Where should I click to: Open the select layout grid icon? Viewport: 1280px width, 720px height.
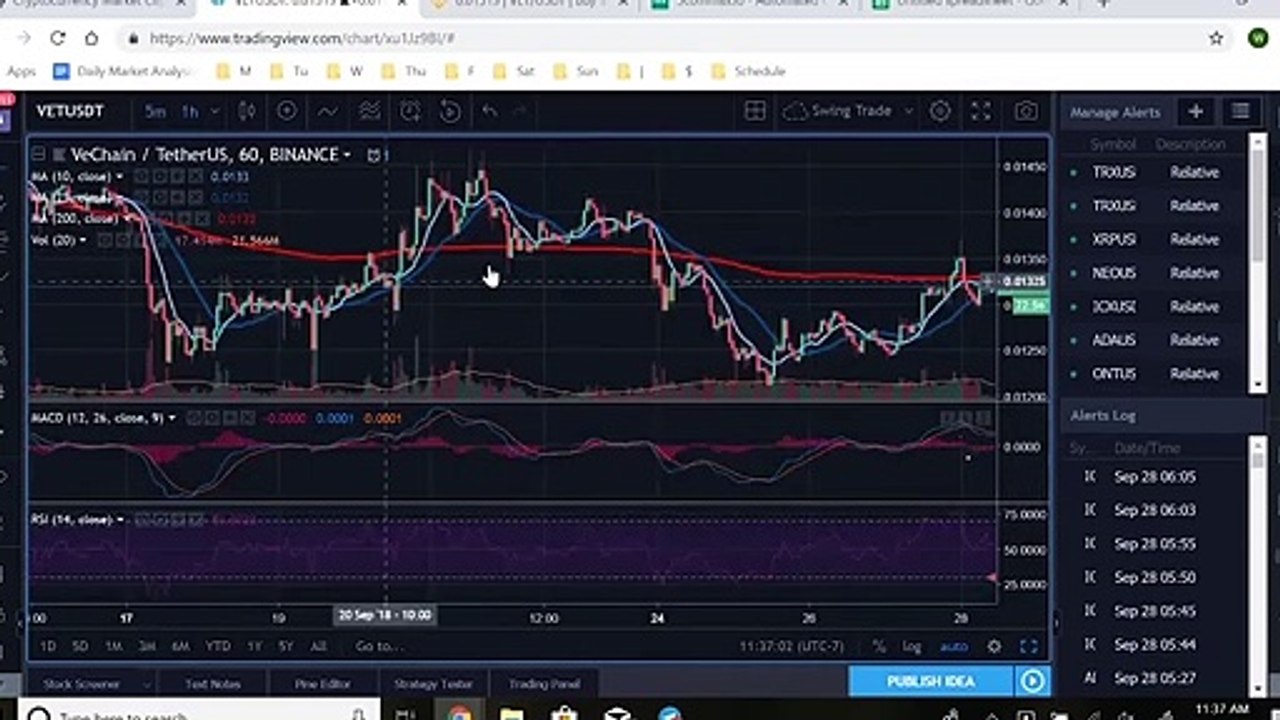pos(755,111)
